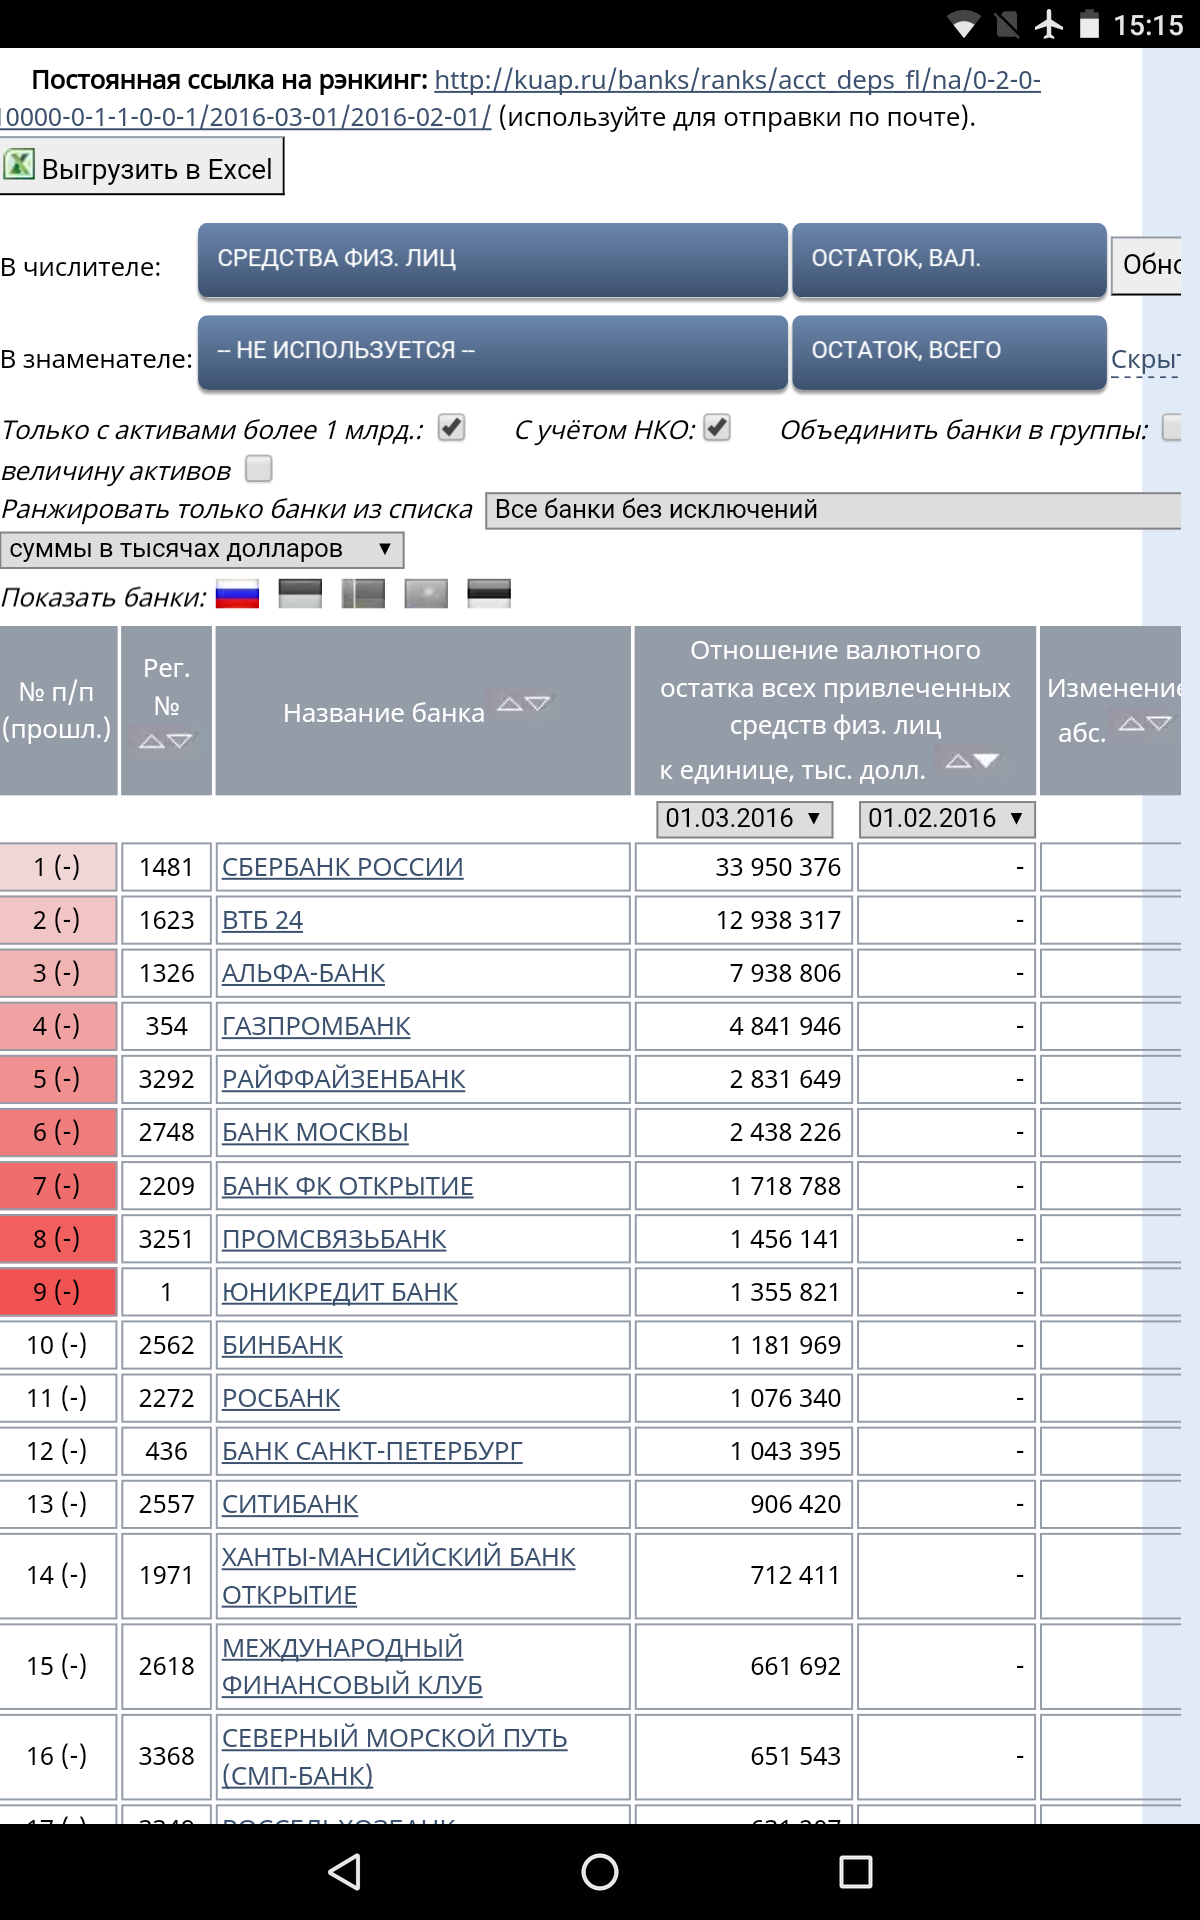Open the СИТИБАНК link
This screenshot has height=1920, width=1200.
[291, 1504]
